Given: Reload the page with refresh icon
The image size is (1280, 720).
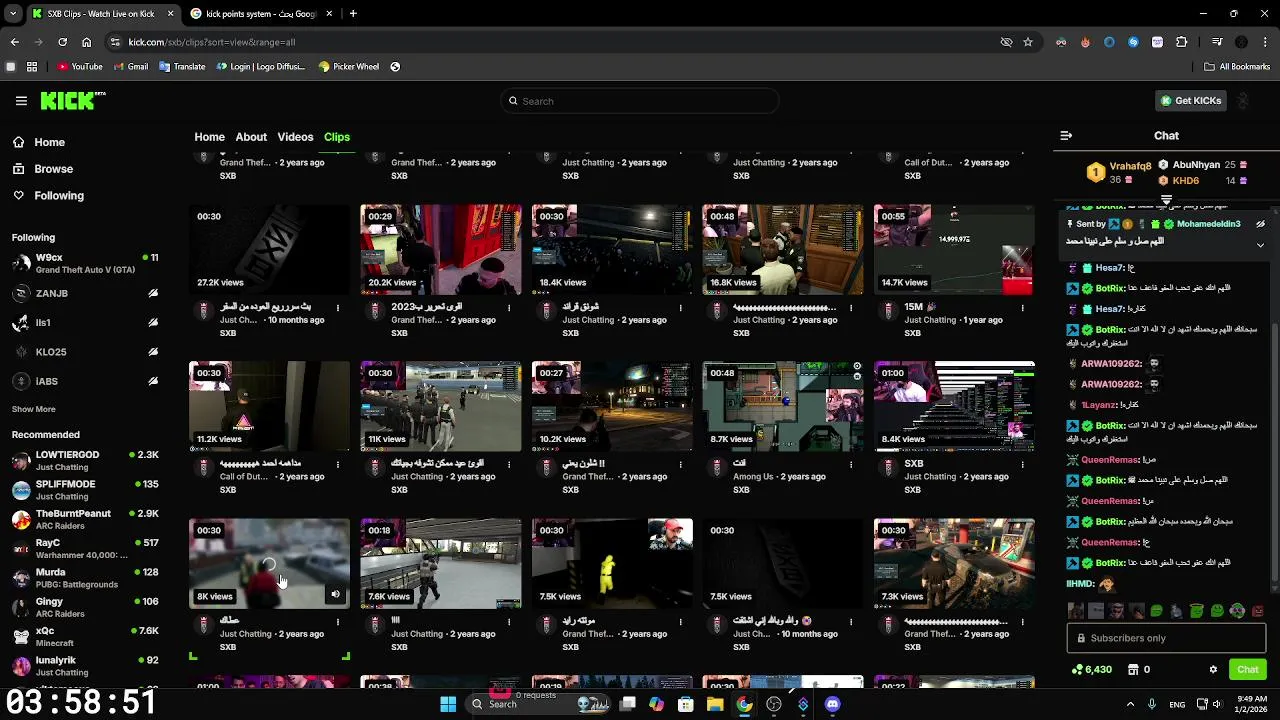Looking at the screenshot, I should pyautogui.click(x=62, y=42).
